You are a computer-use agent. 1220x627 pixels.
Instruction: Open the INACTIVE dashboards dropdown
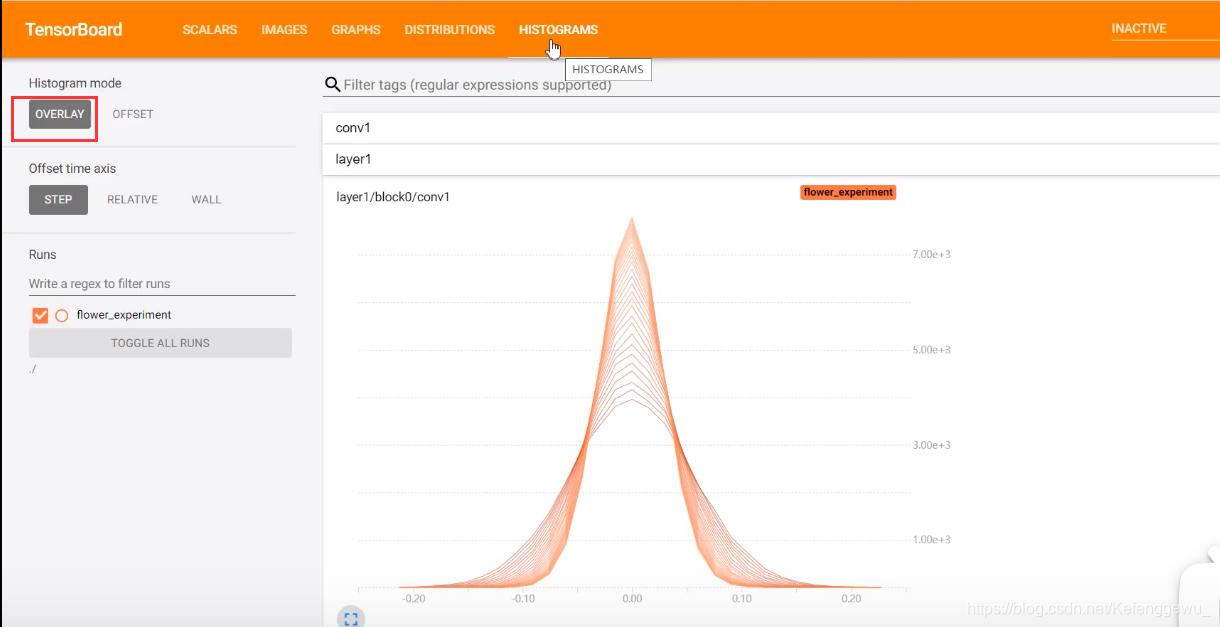click(1164, 29)
